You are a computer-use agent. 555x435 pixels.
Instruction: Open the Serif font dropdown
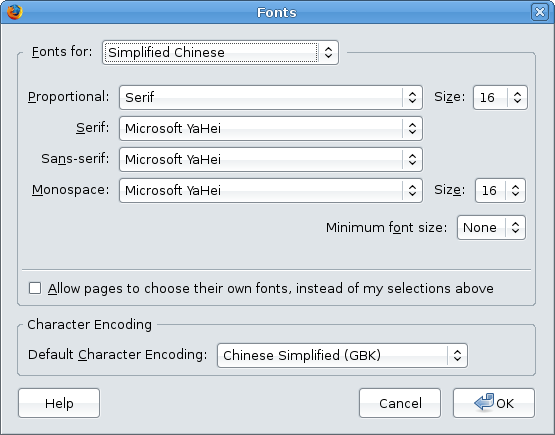(x=271, y=128)
